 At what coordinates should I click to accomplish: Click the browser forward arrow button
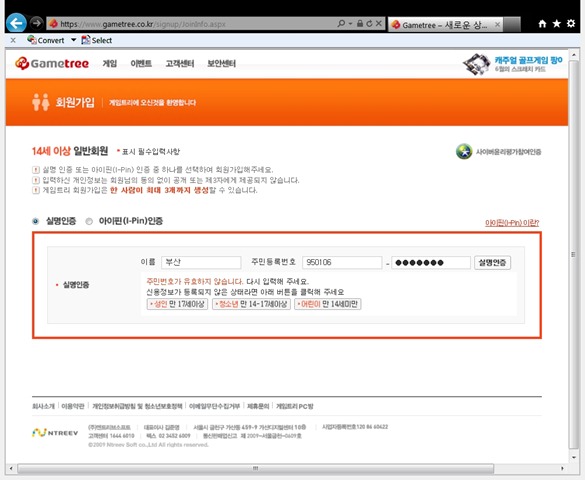click(36, 23)
